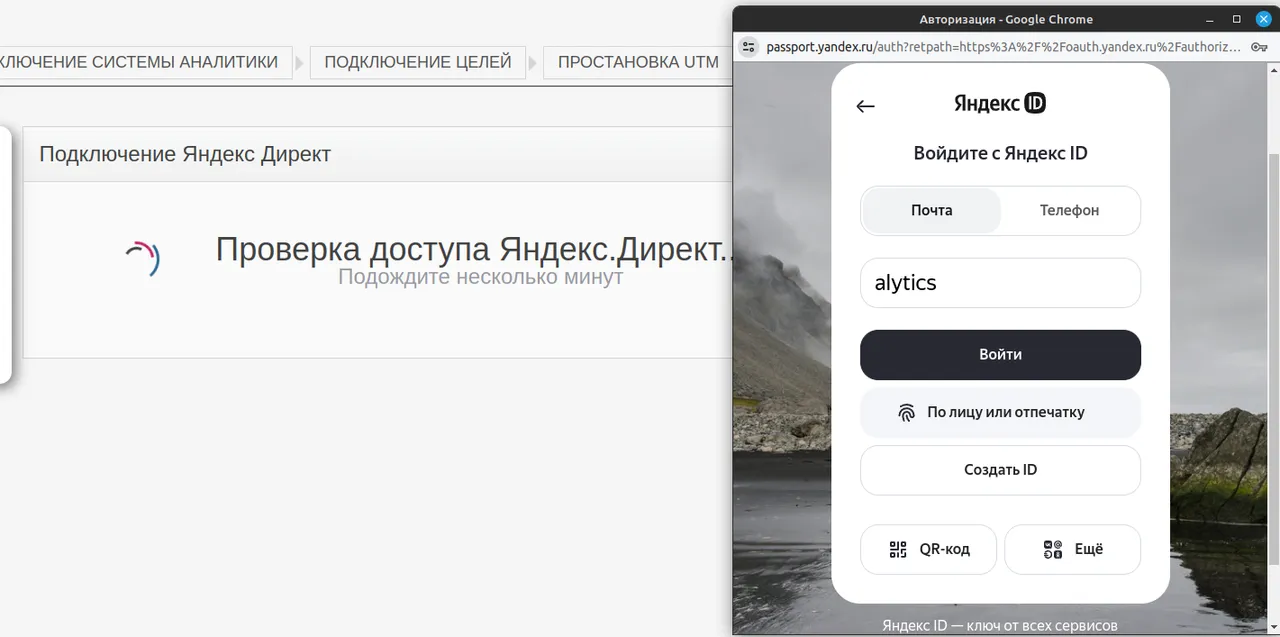Click the Ещё apps icon
Screen dimensions: 1280x637
click(x=1052, y=549)
